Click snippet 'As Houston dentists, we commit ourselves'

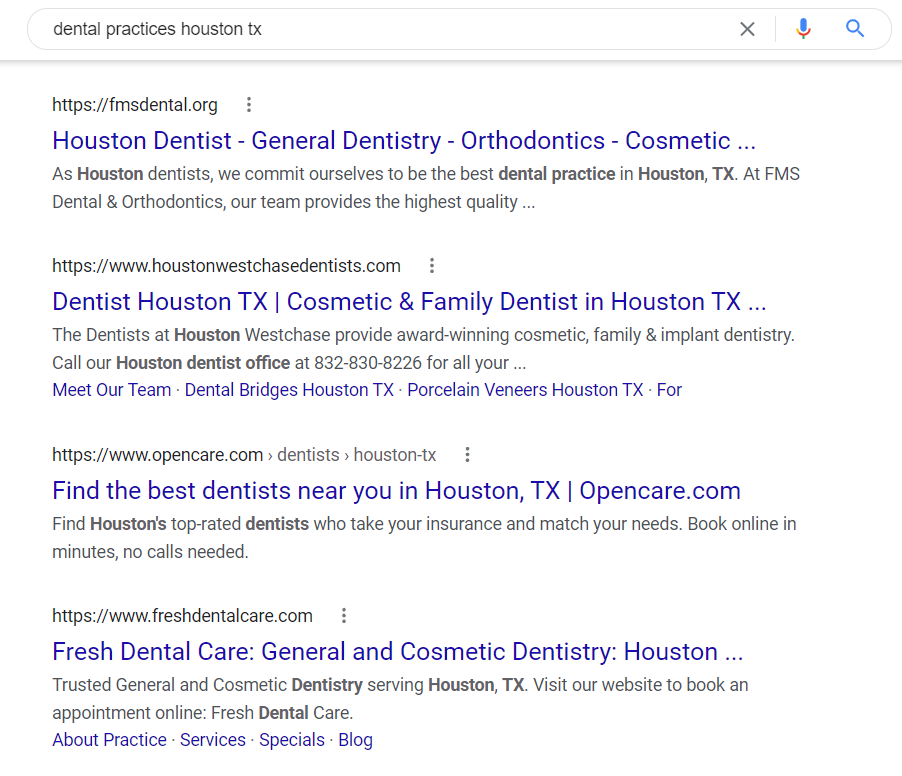(x=426, y=188)
